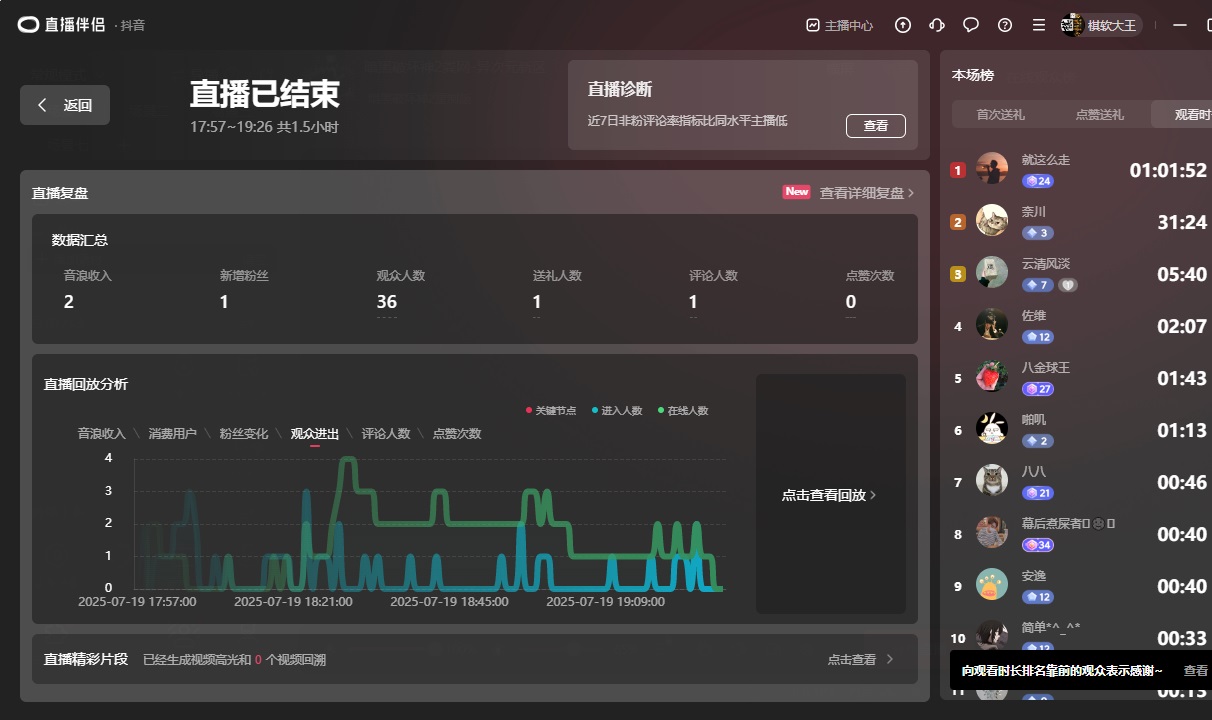This screenshot has height=720, width=1212.
Task: Click the 本场榜 panel title
Action: pyautogui.click(x=973, y=75)
